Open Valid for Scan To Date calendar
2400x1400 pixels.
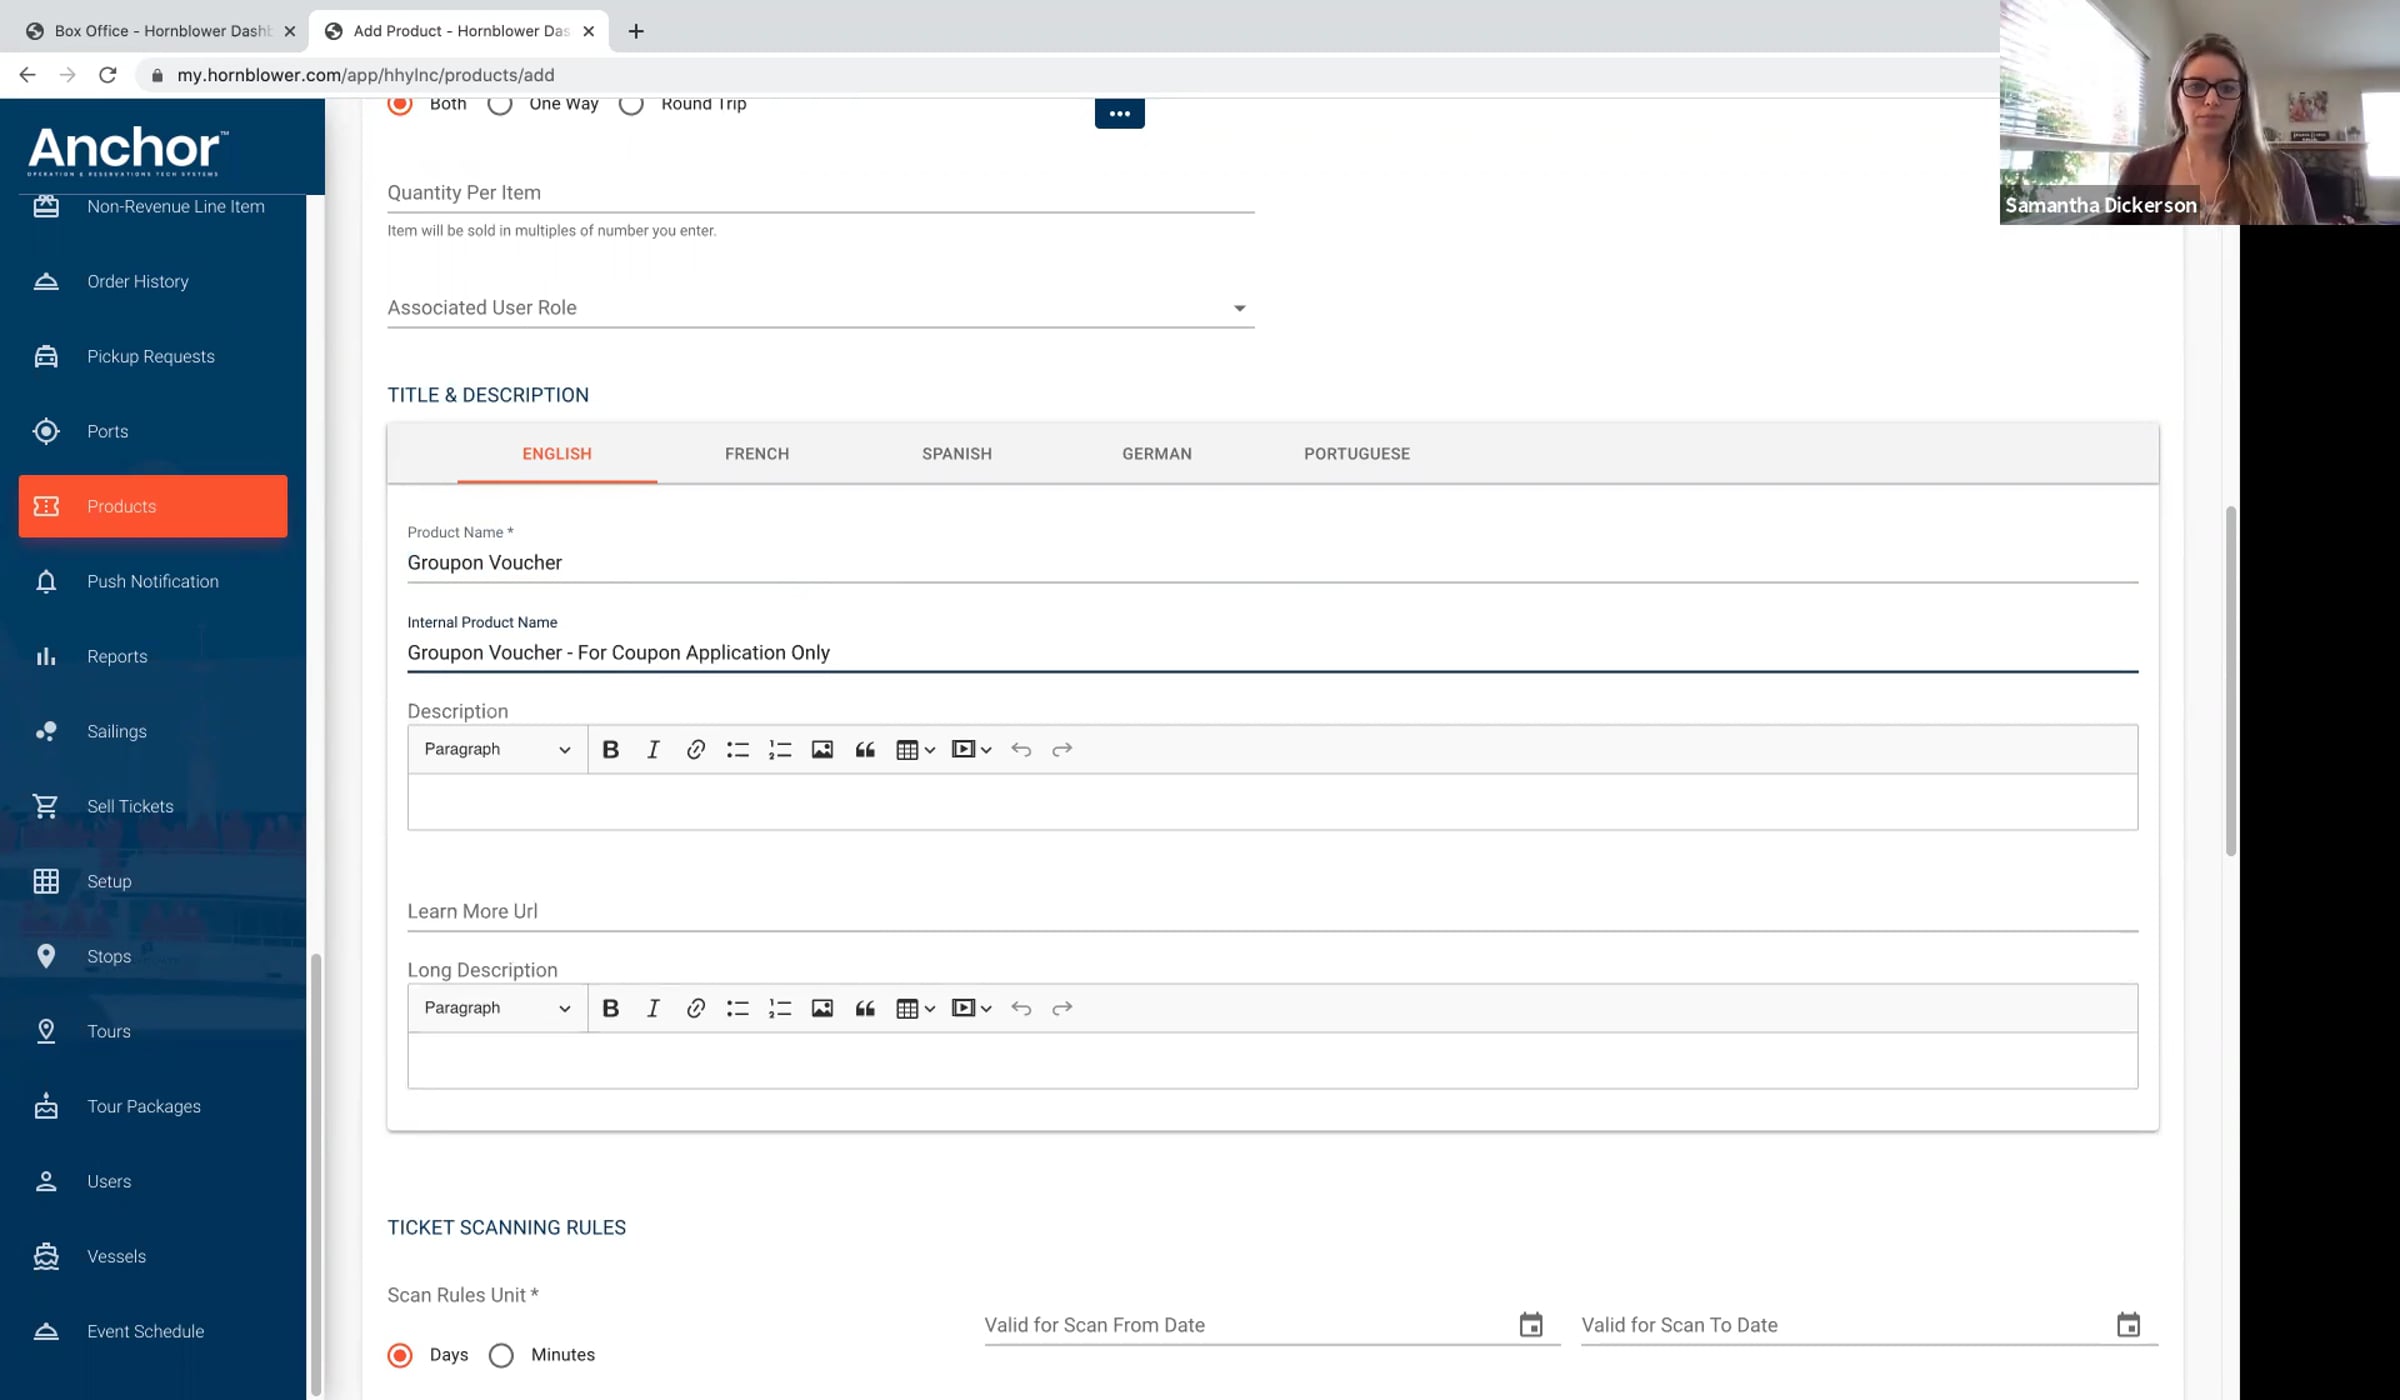point(2128,1325)
